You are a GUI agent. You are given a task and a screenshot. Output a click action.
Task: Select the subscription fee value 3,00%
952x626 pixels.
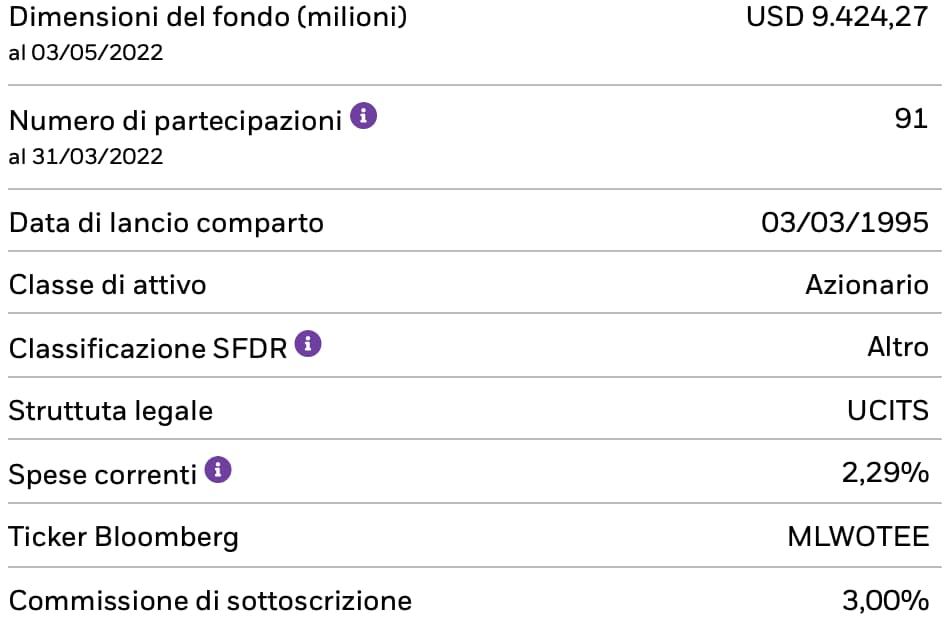pos(885,601)
